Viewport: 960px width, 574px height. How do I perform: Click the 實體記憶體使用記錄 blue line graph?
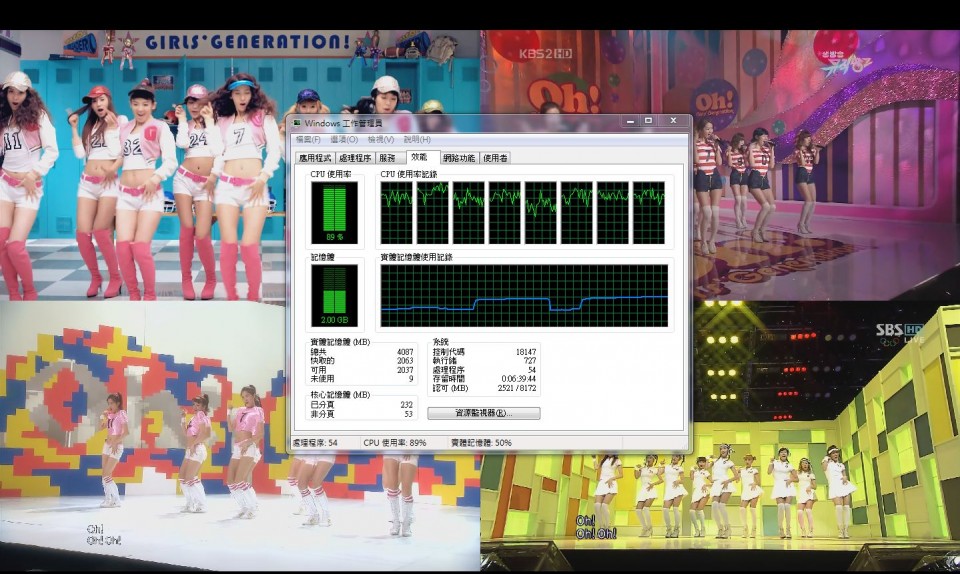(524, 296)
